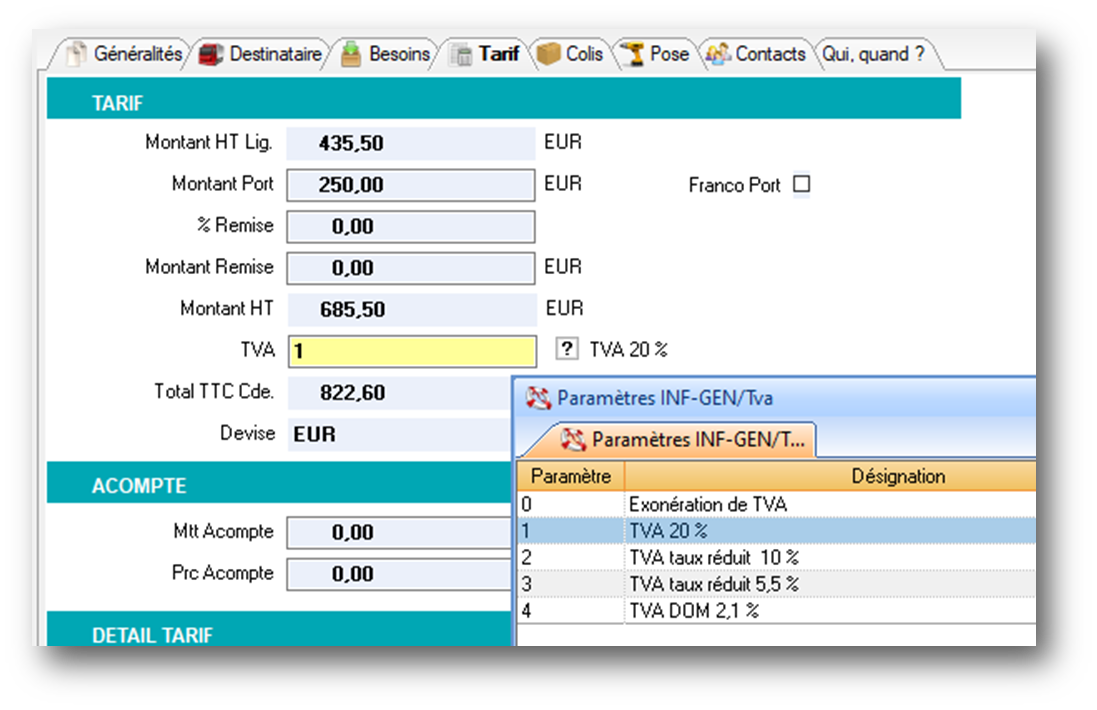This screenshot has width=1097, height=710.
Task: Enable the Franco Port checkbox
Action: click(801, 185)
